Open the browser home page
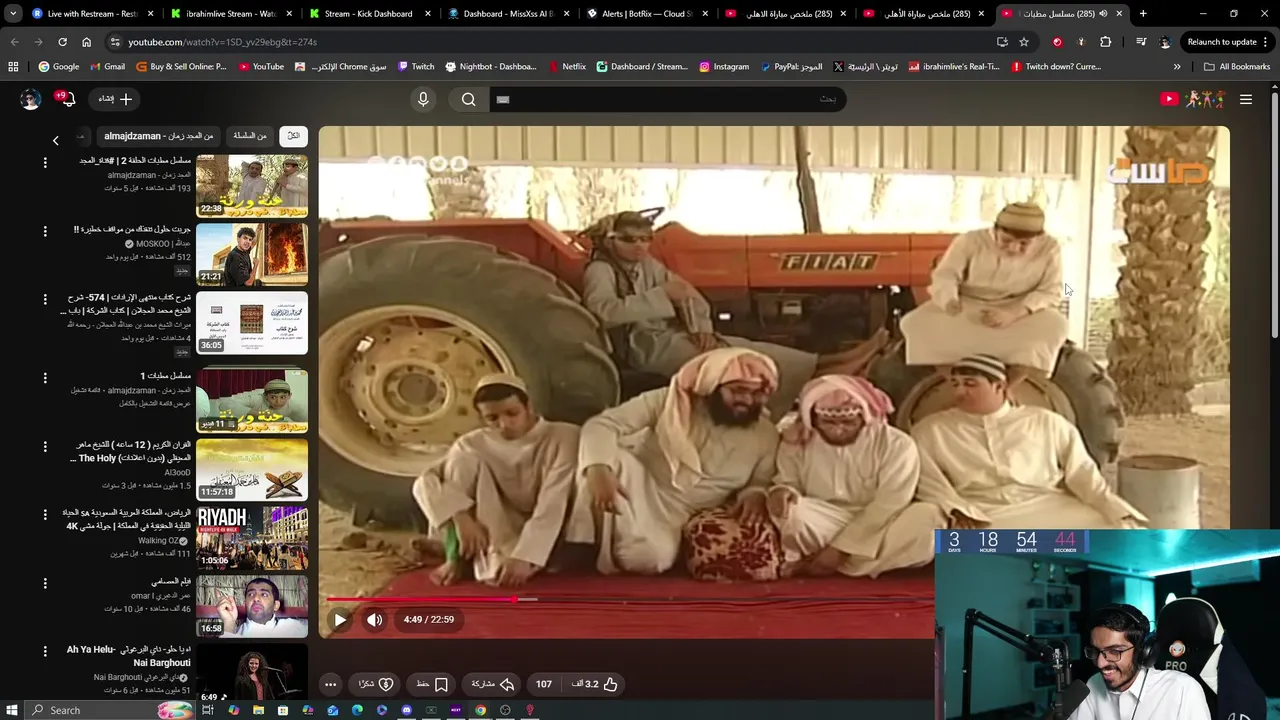The height and width of the screenshot is (720, 1280). tap(86, 42)
